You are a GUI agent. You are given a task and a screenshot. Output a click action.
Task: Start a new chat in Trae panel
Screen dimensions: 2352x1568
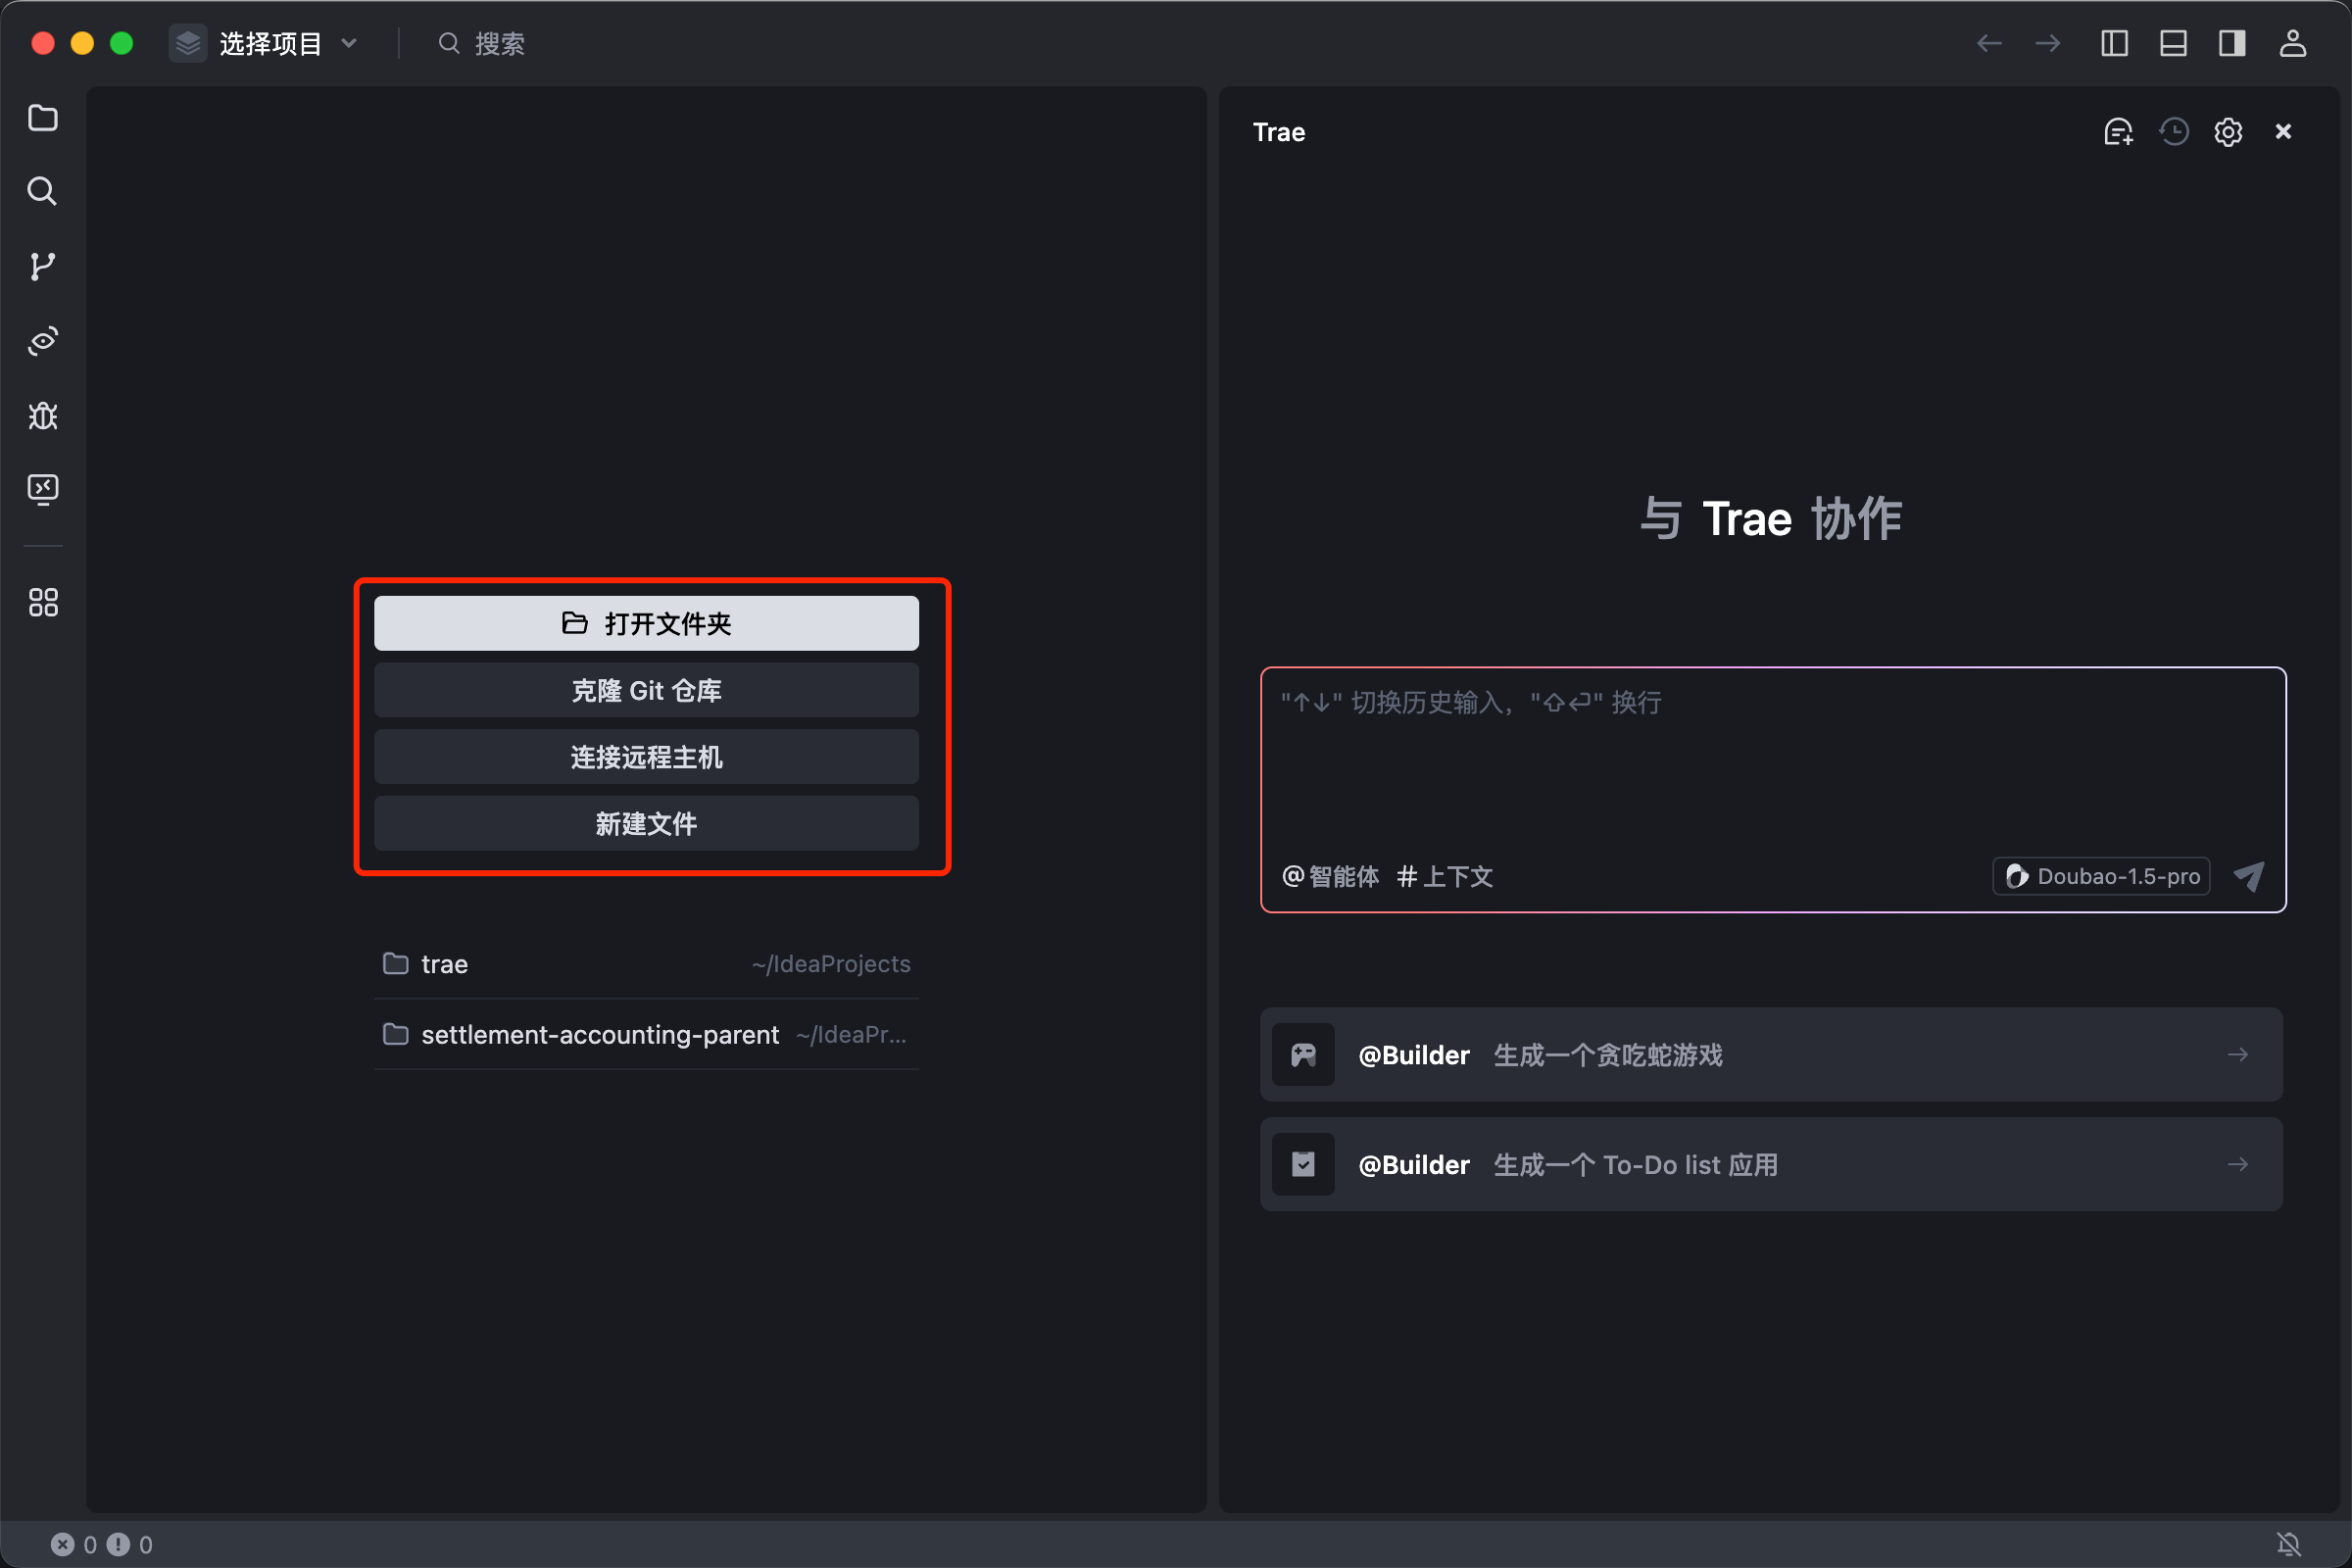click(2118, 132)
